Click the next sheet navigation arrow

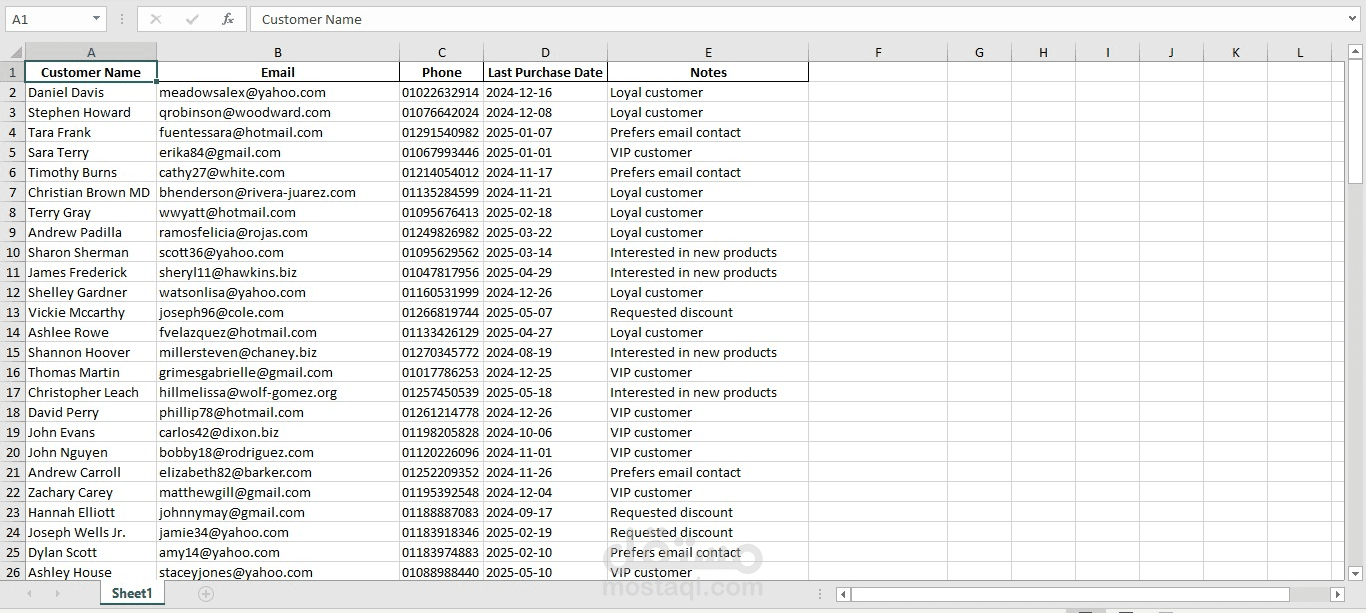[x=57, y=594]
